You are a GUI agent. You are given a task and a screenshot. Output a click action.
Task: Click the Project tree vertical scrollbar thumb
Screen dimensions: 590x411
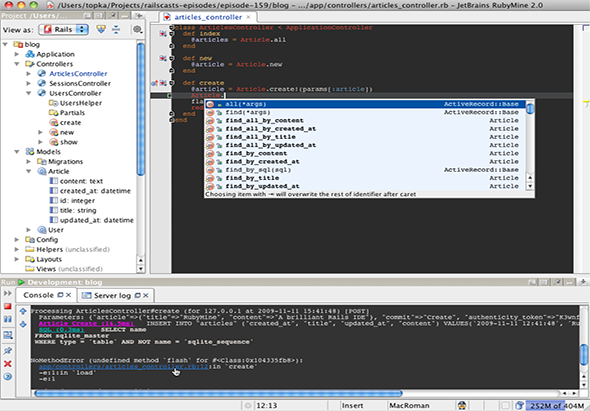(141, 109)
